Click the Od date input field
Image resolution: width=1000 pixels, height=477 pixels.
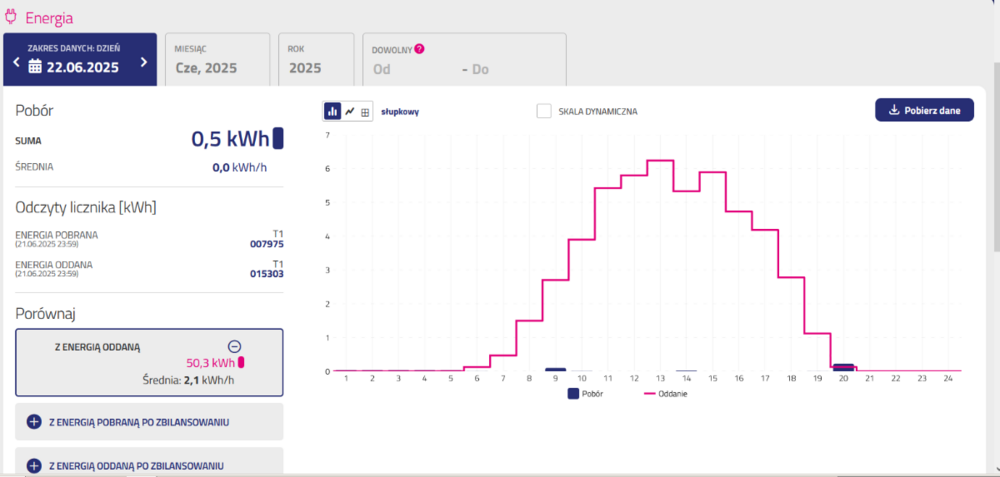pos(400,69)
